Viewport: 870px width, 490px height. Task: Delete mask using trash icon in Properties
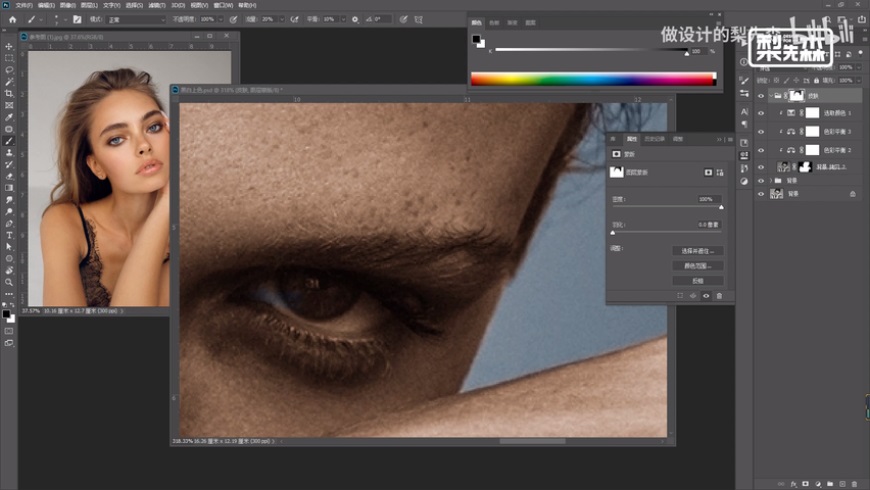click(x=718, y=296)
